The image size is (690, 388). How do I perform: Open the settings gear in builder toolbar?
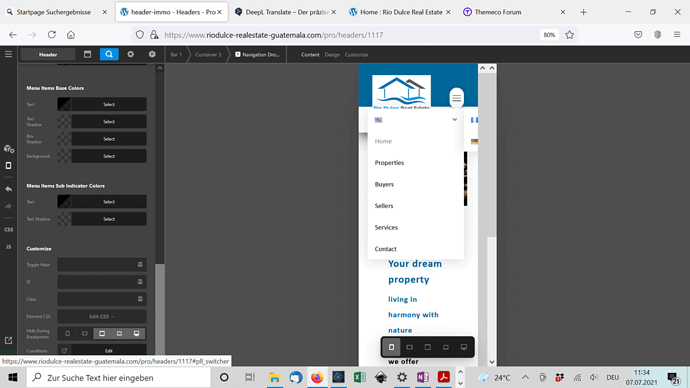tap(130, 54)
